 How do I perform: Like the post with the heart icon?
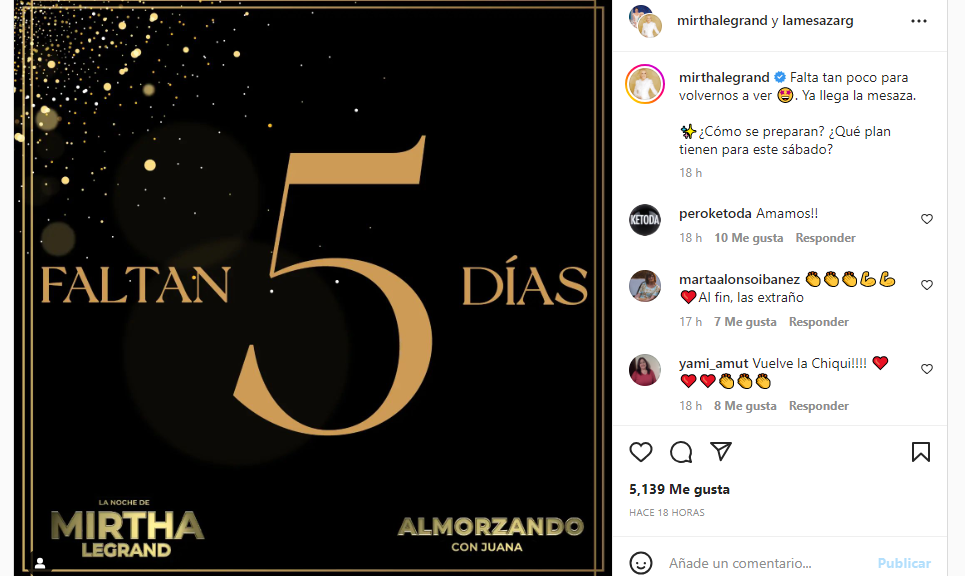tap(641, 452)
